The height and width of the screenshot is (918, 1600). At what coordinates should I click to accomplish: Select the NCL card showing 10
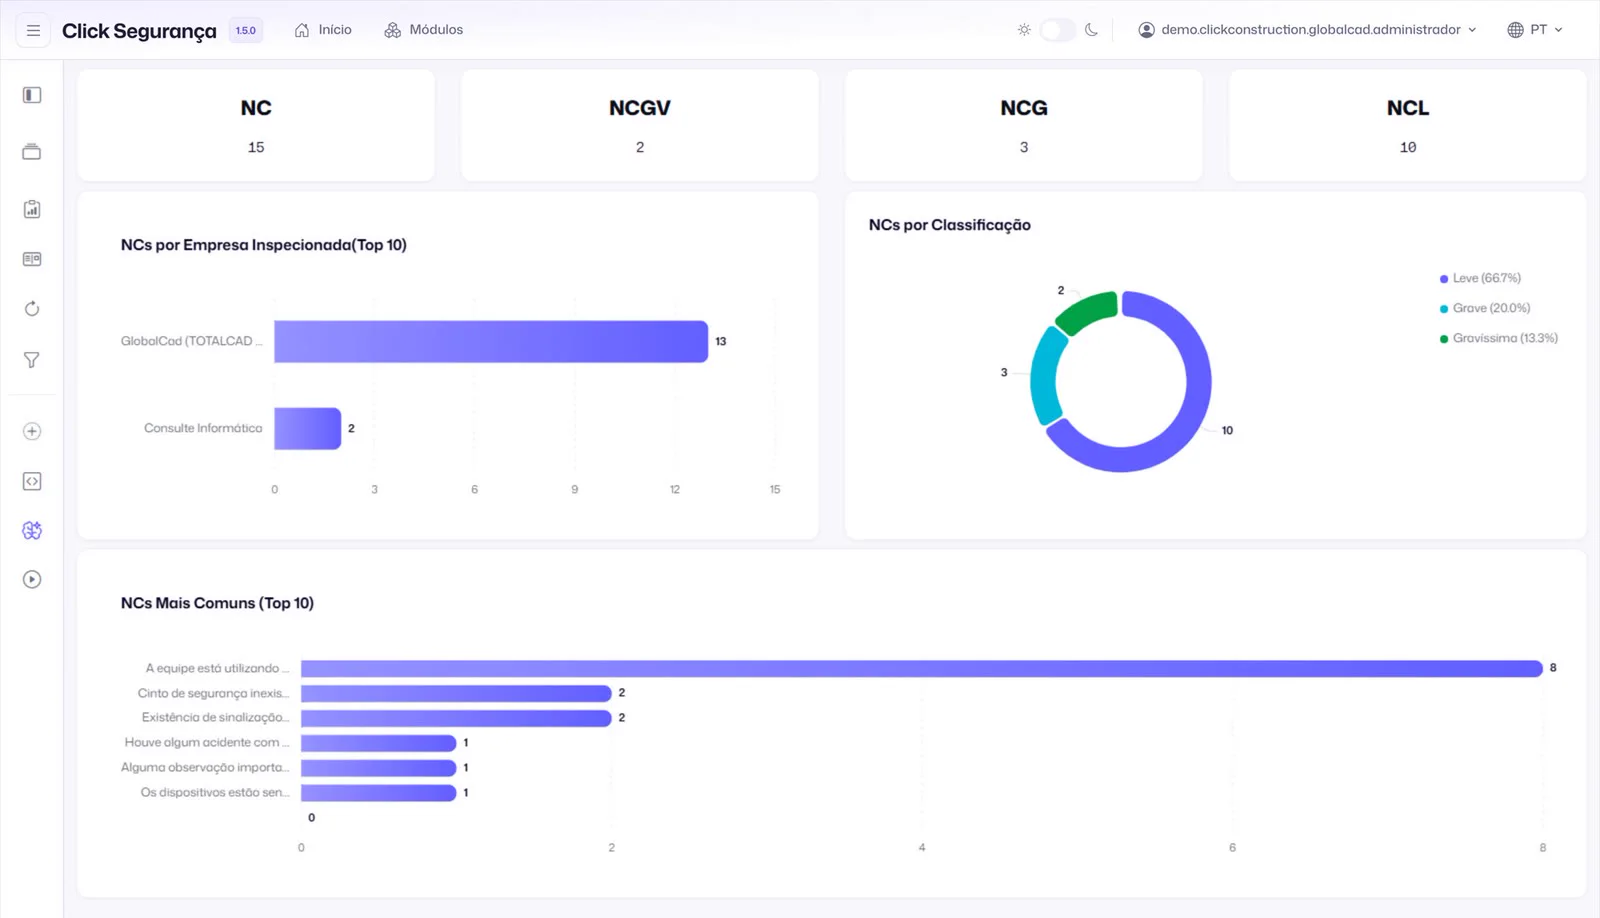pos(1408,126)
